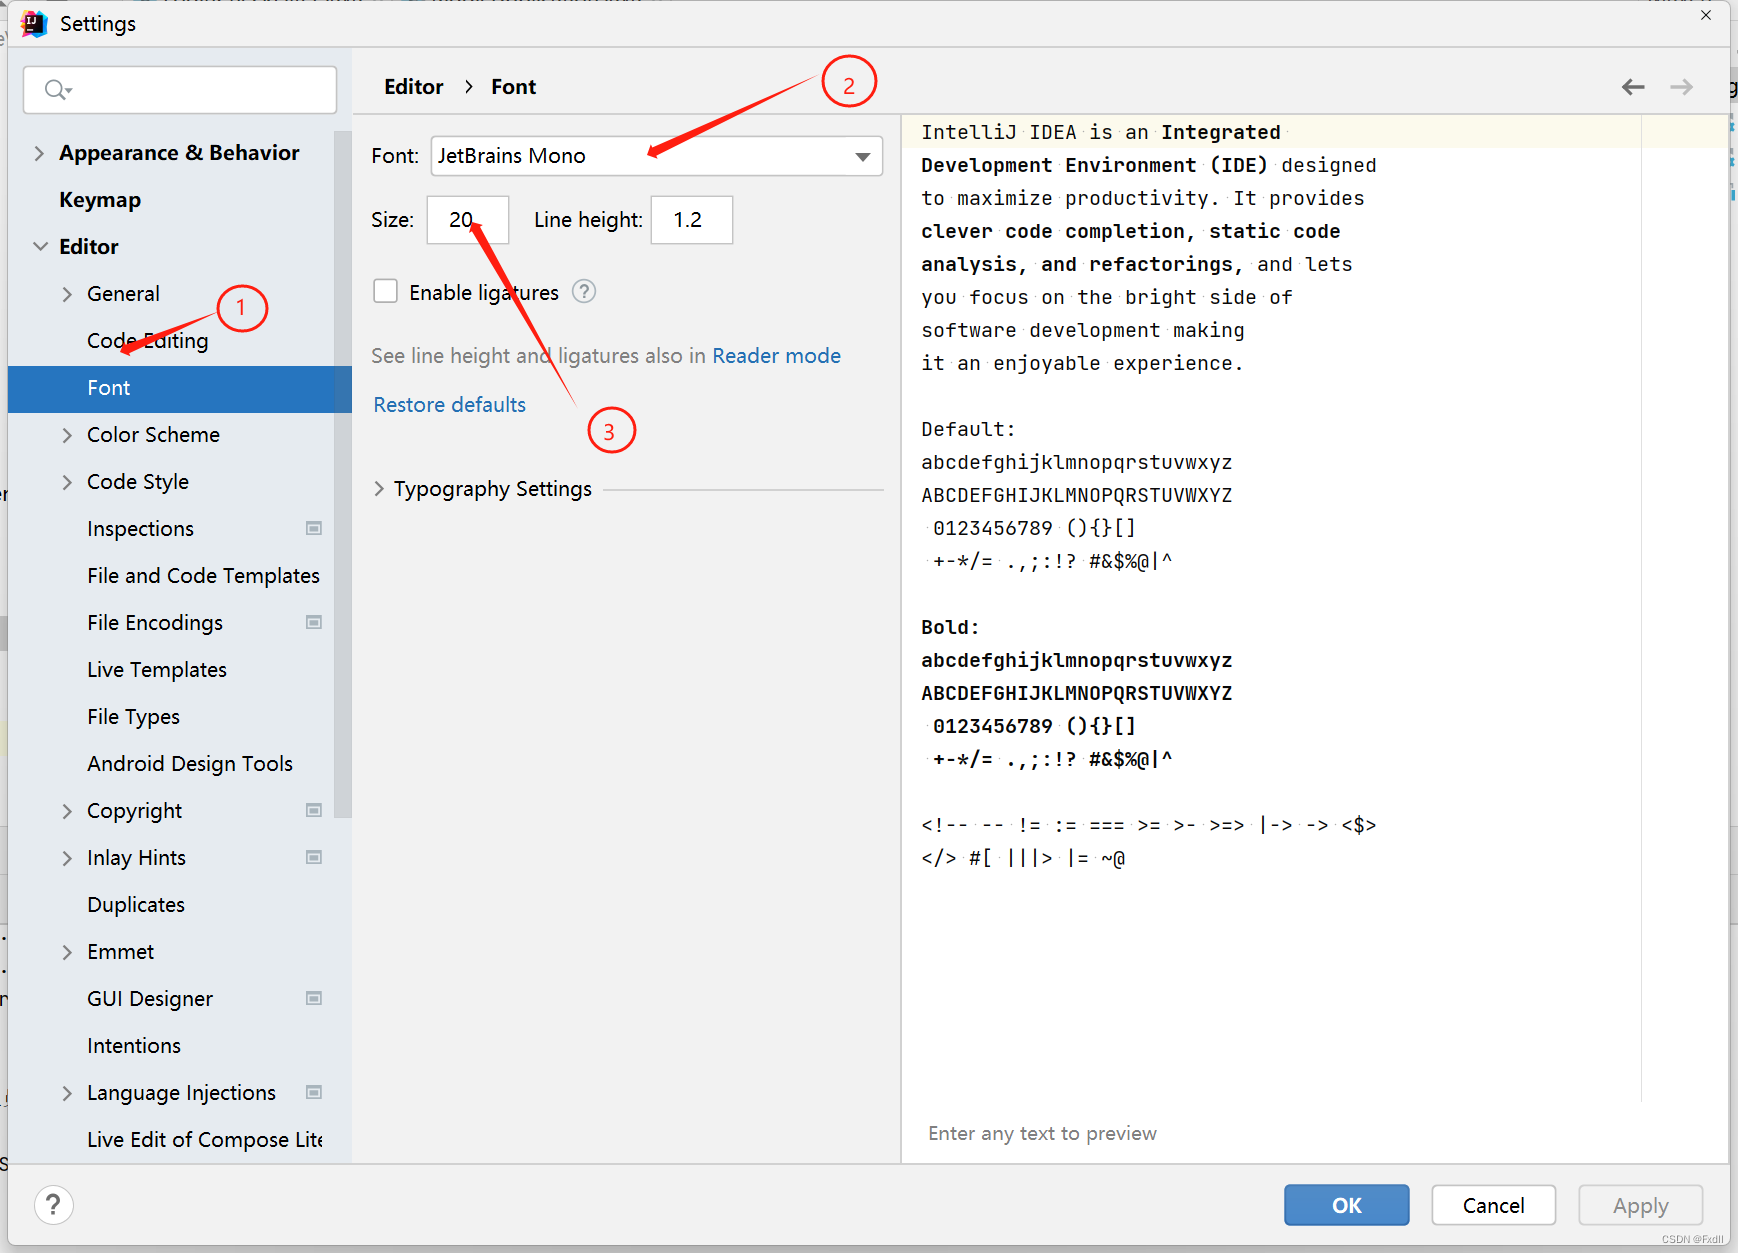The width and height of the screenshot is (1738, 1253).
Task: Click the project-level icon next to Inlay Hints
Action: pyautogui.click(x=314, y=857)
